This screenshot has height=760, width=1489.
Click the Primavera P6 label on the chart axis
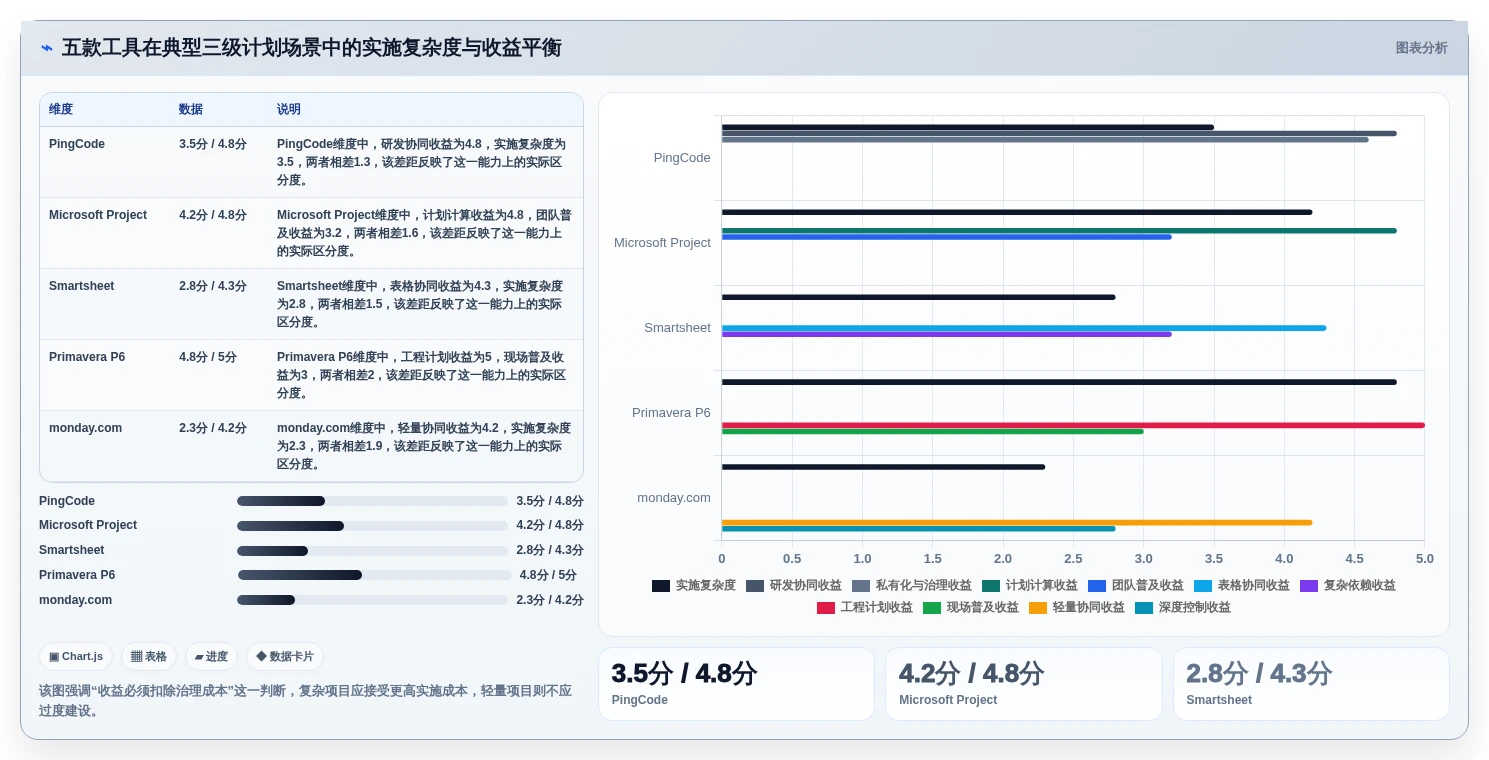[x=671, y=413]
